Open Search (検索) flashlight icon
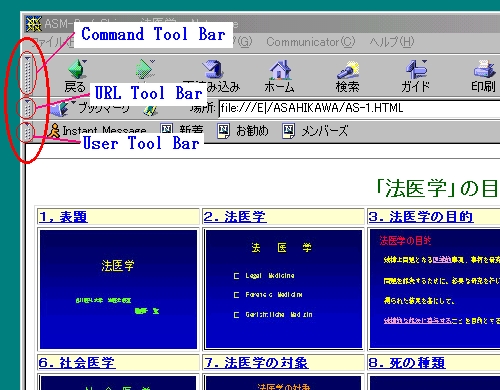This screenshot has height=390, width=500. click(348, 70)
